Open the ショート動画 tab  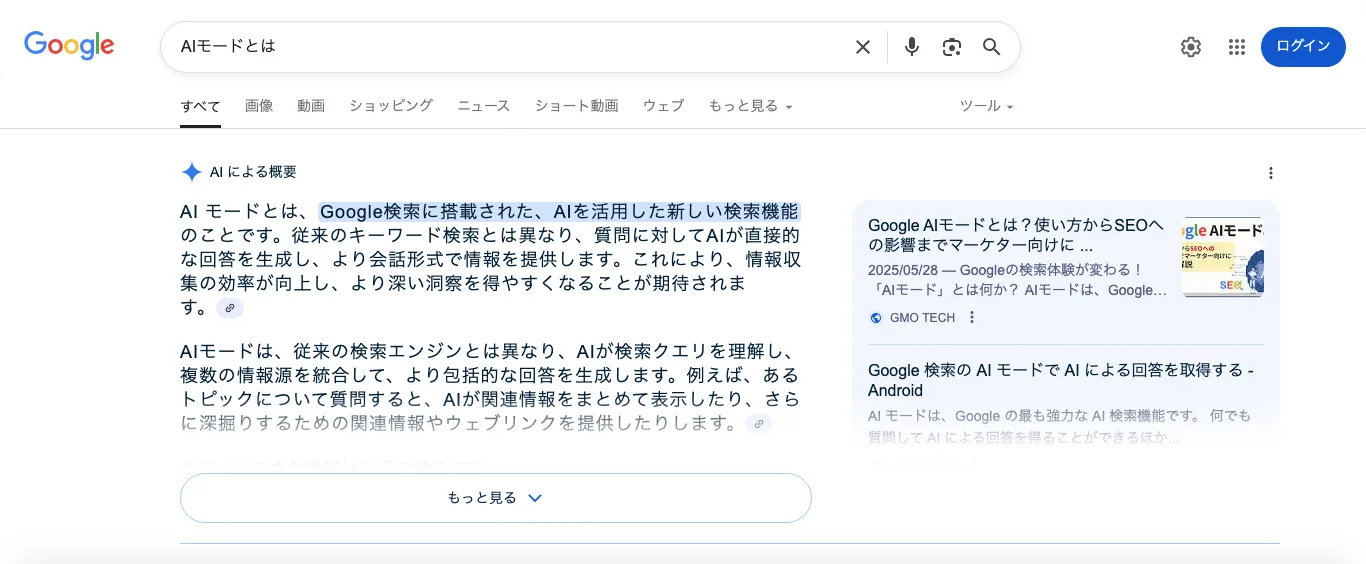[577, 106]
